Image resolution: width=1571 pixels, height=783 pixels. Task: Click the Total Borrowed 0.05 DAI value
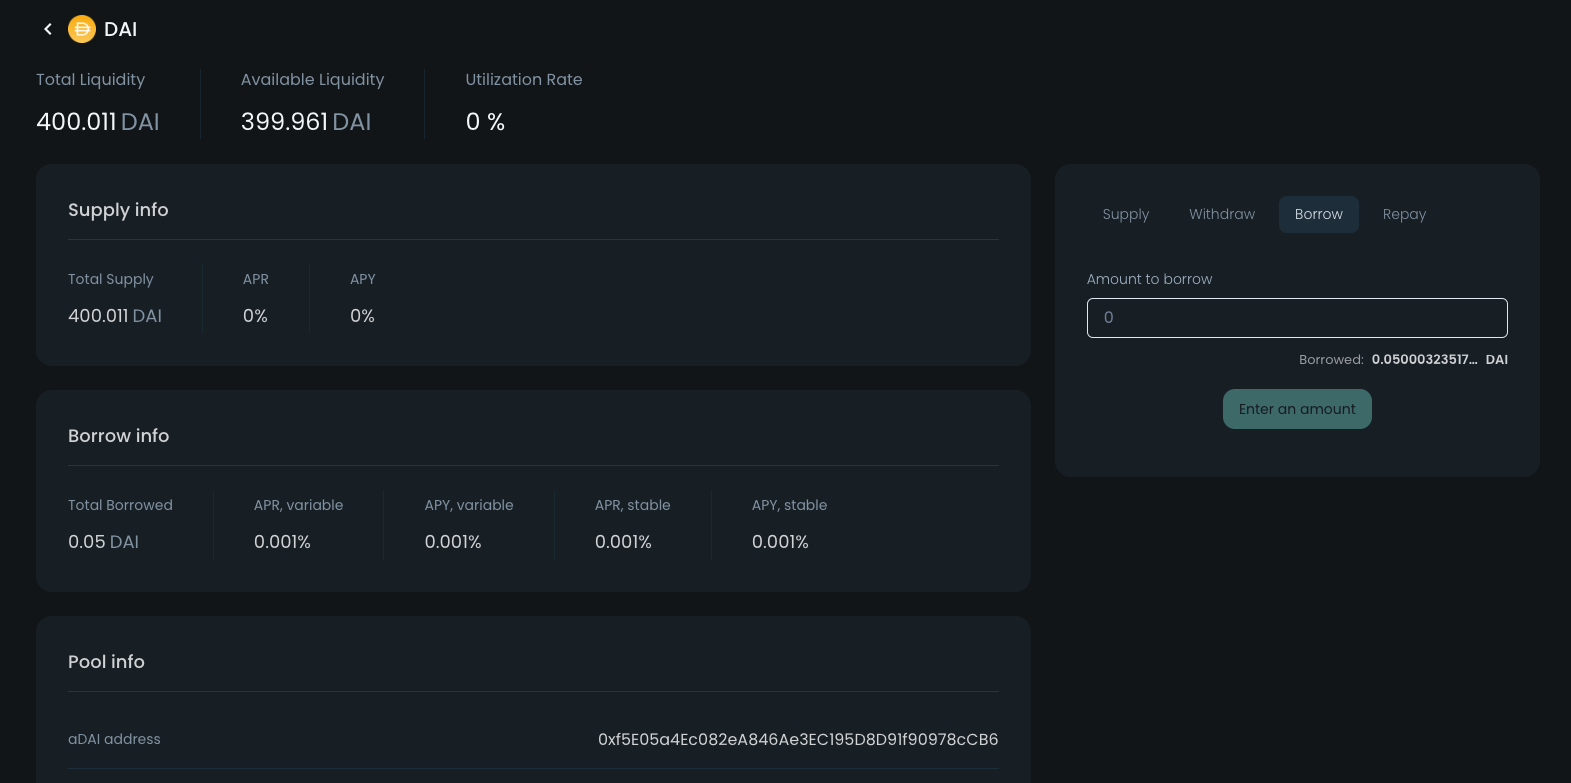pyautogui.click(x=103, y=542)
